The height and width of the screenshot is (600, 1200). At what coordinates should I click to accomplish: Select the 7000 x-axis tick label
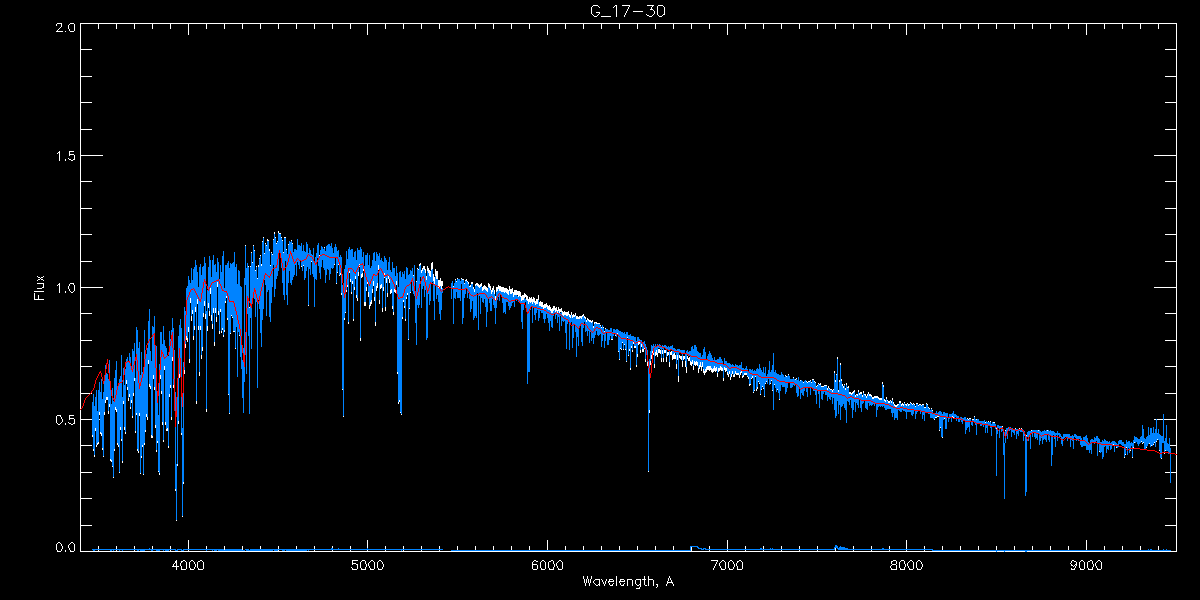point(727,566)
